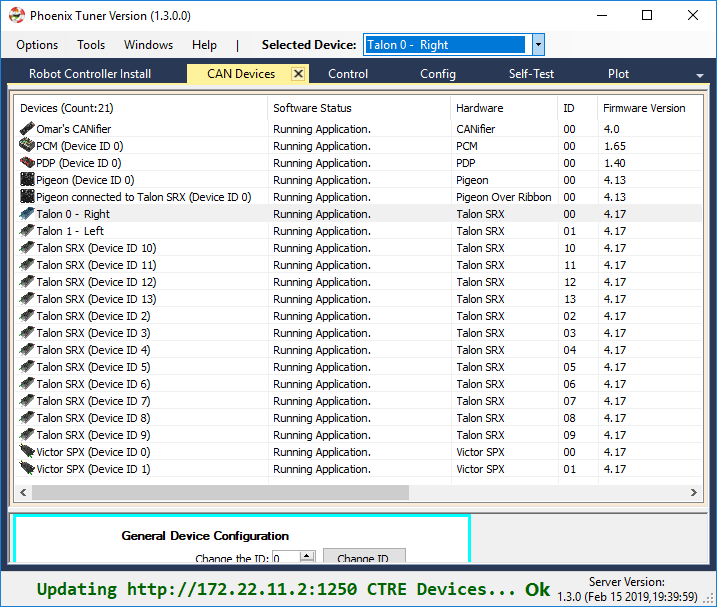The height and width of the screenshot is (607, 717).
Task: Click the PCM (Device ID 0) icon
Action: 27,145
